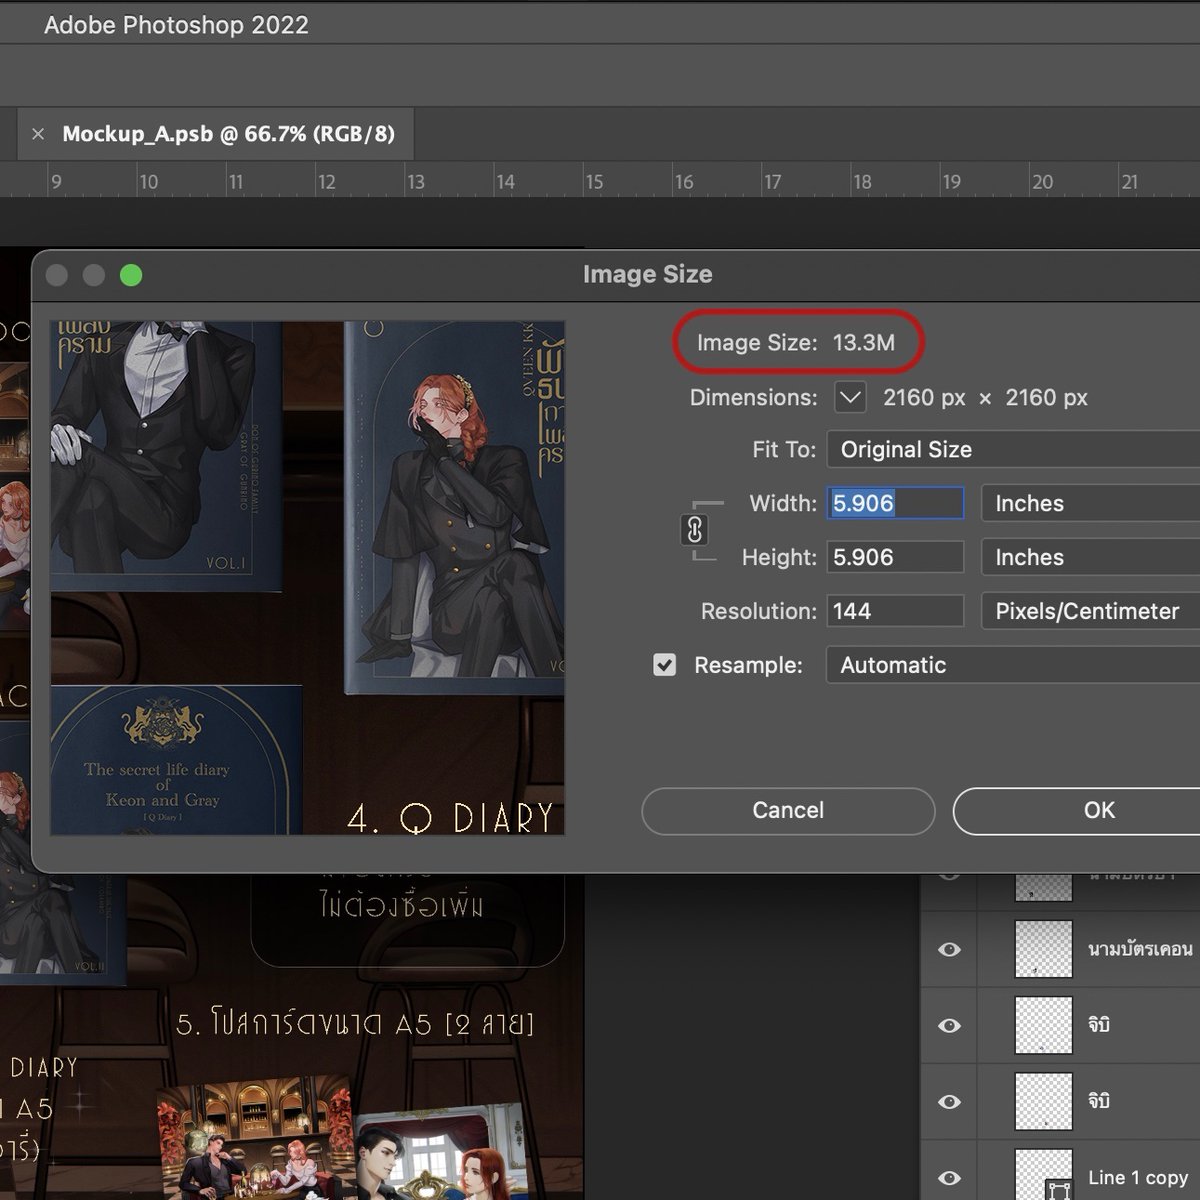This screenshot has width=1200, height=1200.
Task: Open the Width units Inches dropdown
Action: [x=1091, y=503]
